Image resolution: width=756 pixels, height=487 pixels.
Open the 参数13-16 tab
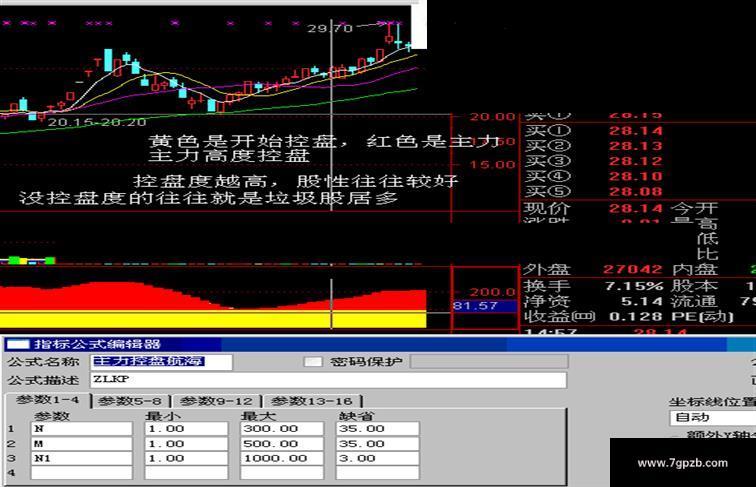(312, 401)
